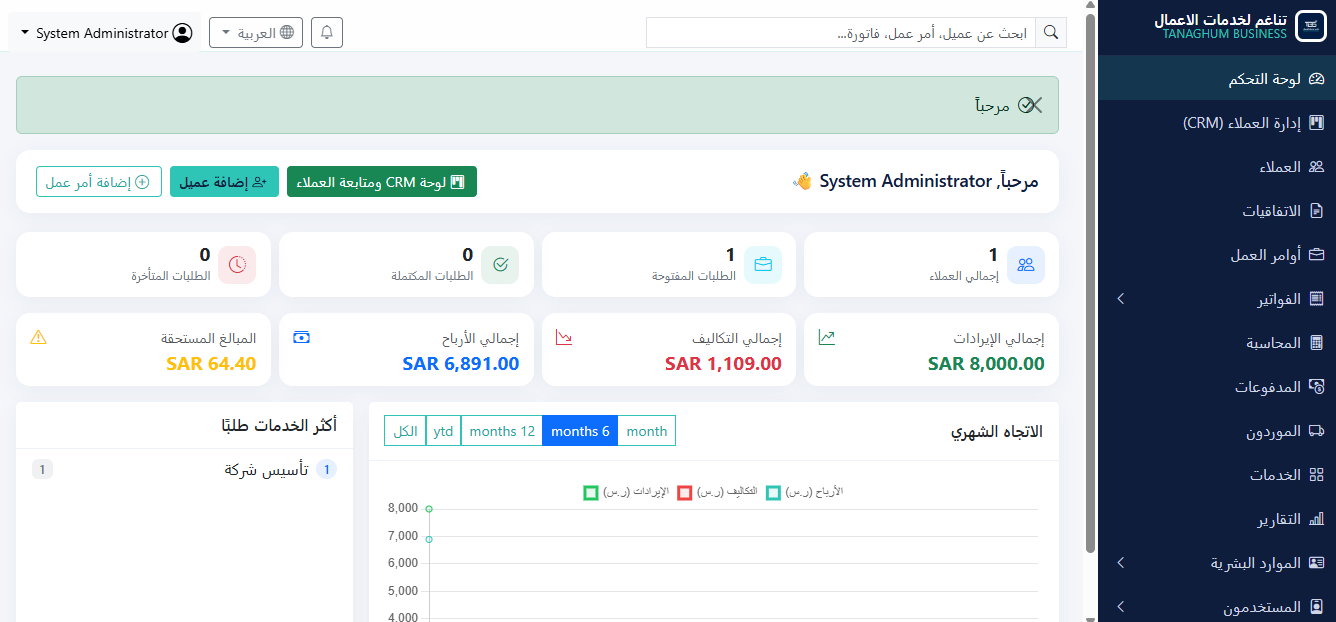Expand the الموارد البشرية submenu chevron
The height and width of the screenshot is (622, 1336).
[1120, 563]
